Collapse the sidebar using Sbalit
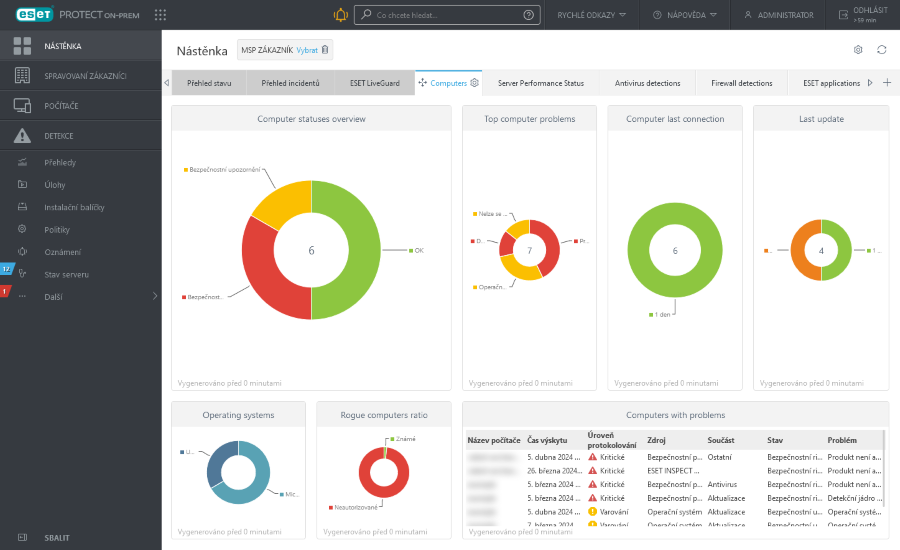 [57, 537]
